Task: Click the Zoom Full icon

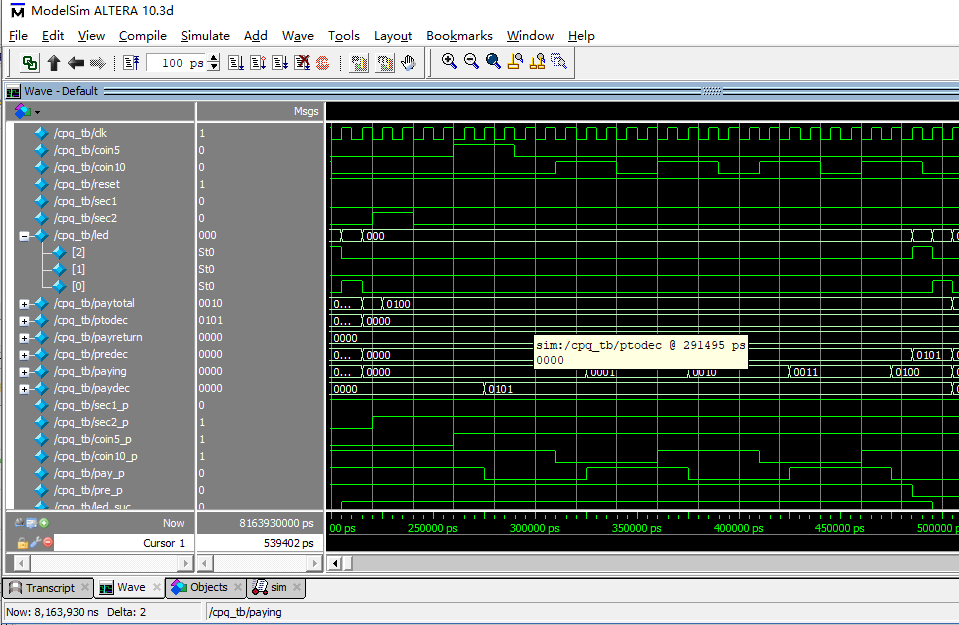Action: [x=493, y=62]
